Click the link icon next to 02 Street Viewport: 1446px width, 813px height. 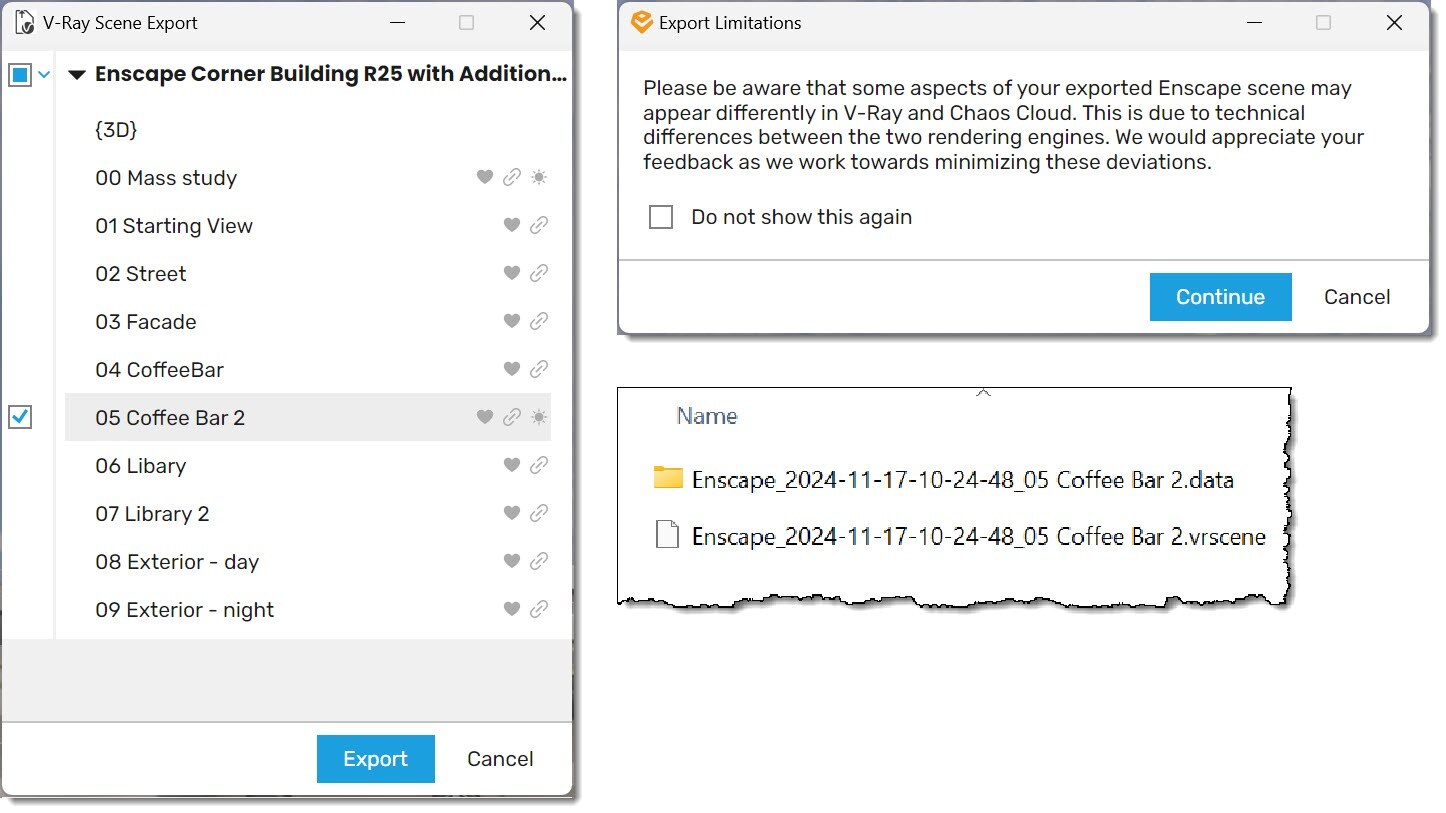[539, 273]
